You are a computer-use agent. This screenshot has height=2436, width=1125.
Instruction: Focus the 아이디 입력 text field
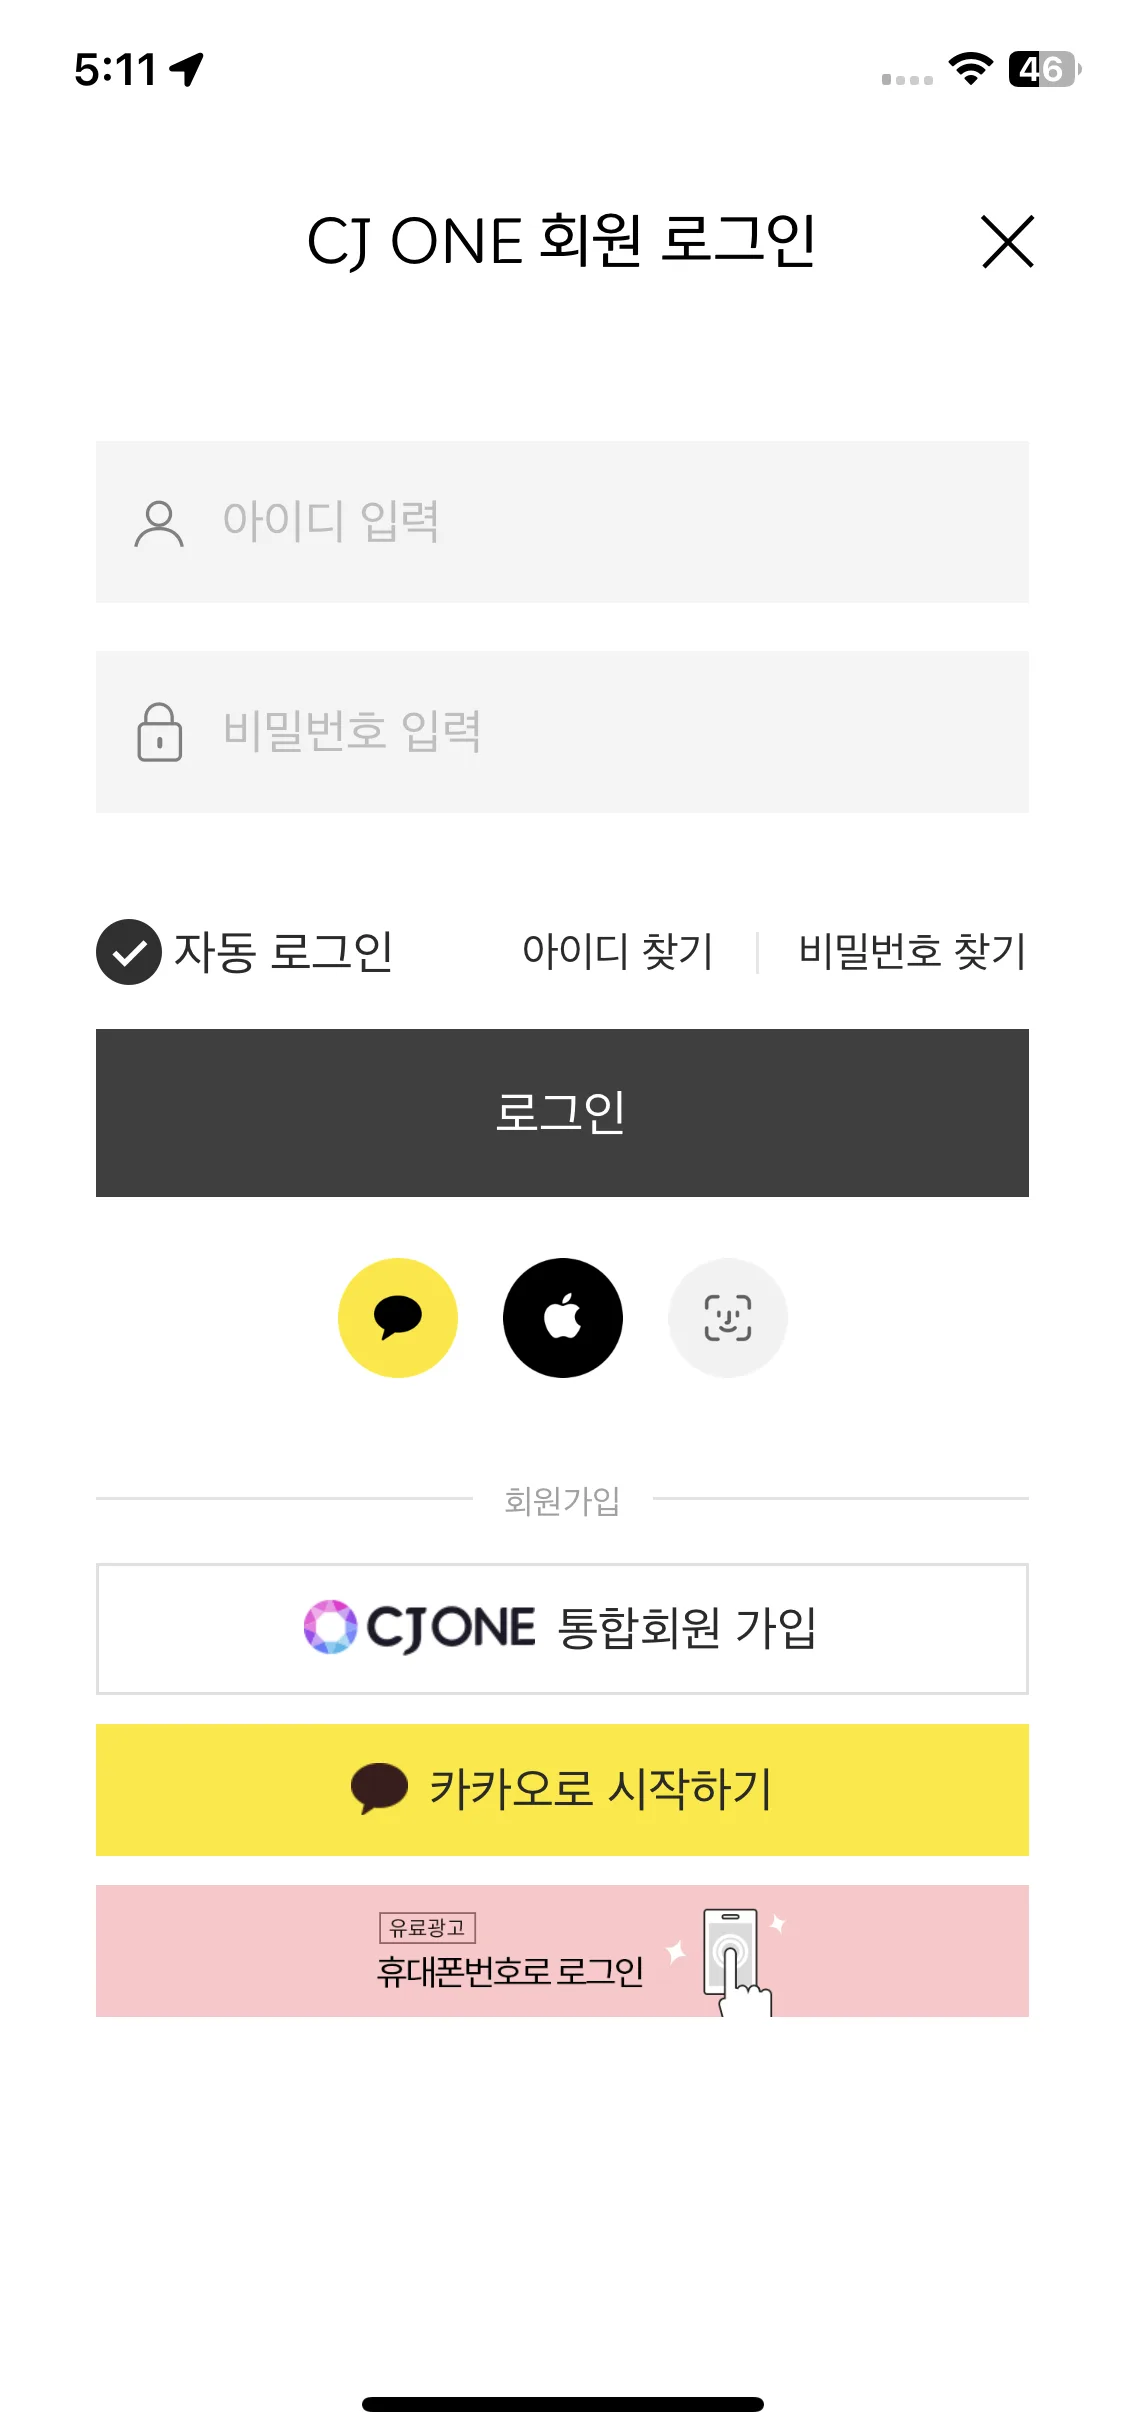pos(562,522)
